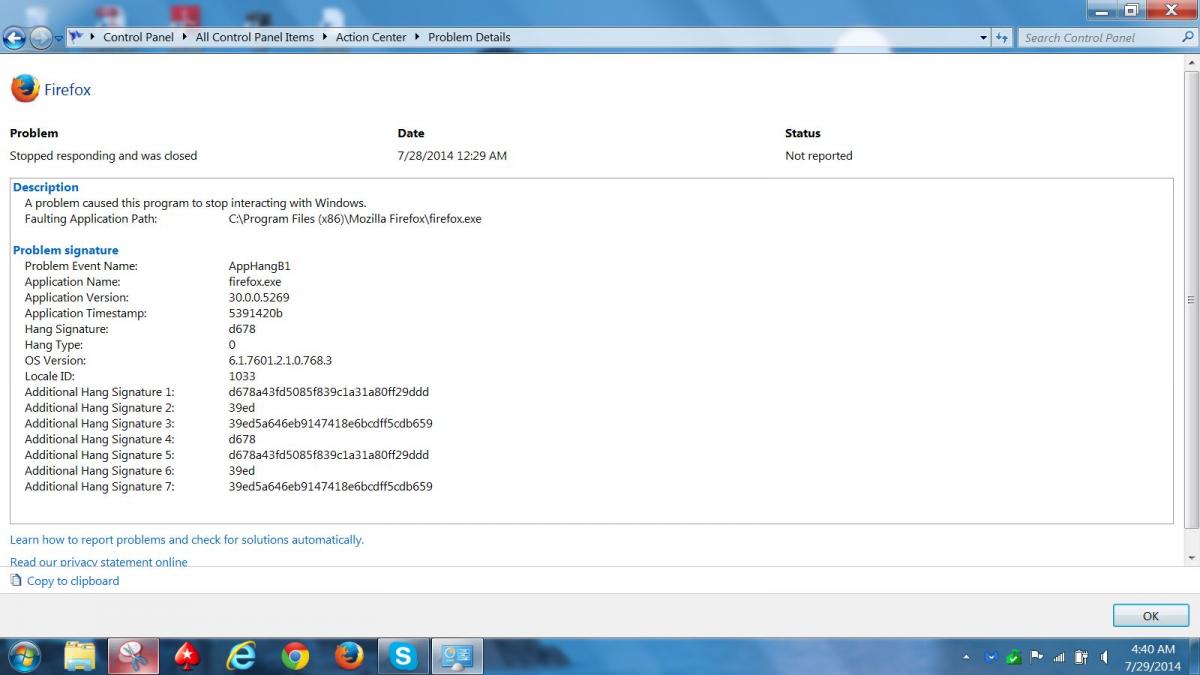Viewport: 1200px width, 675px height.
Task: Select the Control Panel taskbar window
Action: pos(458,656)
